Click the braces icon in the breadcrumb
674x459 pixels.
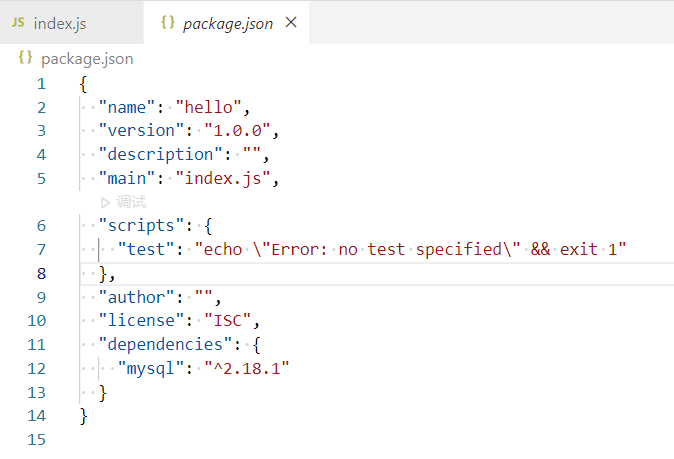coord(25,59)
